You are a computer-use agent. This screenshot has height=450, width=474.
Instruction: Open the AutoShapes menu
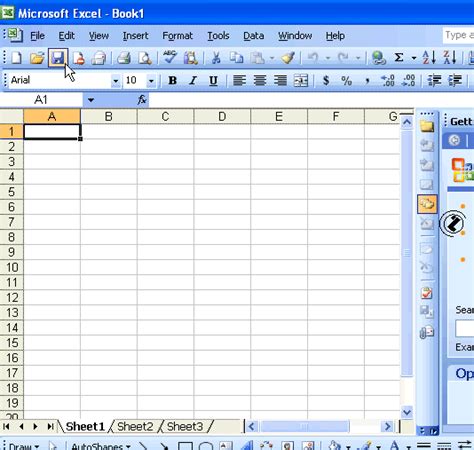coord(100,446)
